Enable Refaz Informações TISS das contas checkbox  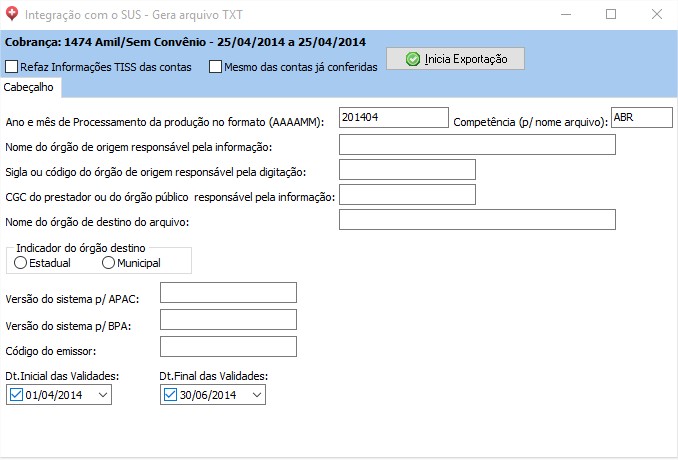pos(12,67)
